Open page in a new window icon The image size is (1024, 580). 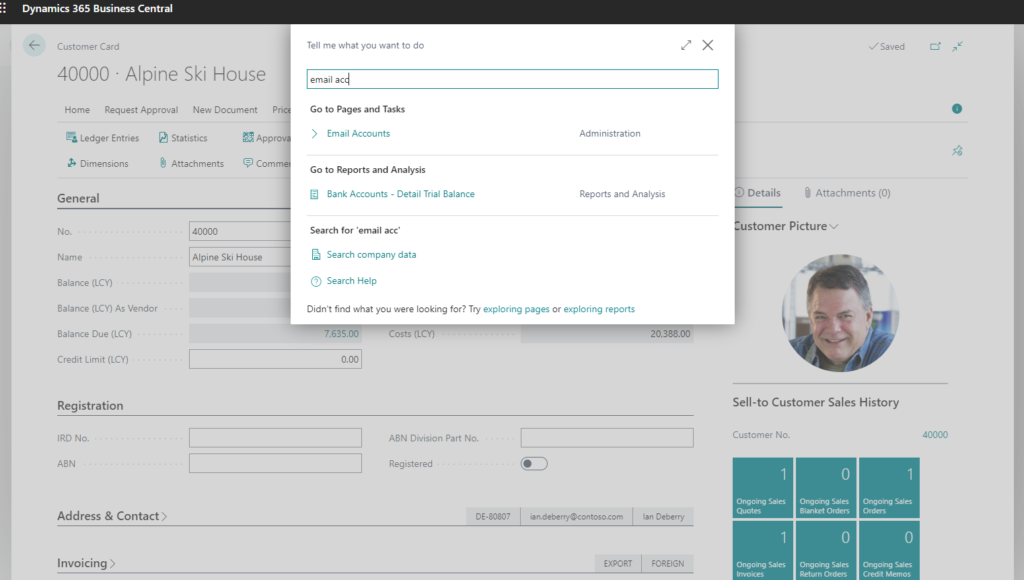click(935, 46)
